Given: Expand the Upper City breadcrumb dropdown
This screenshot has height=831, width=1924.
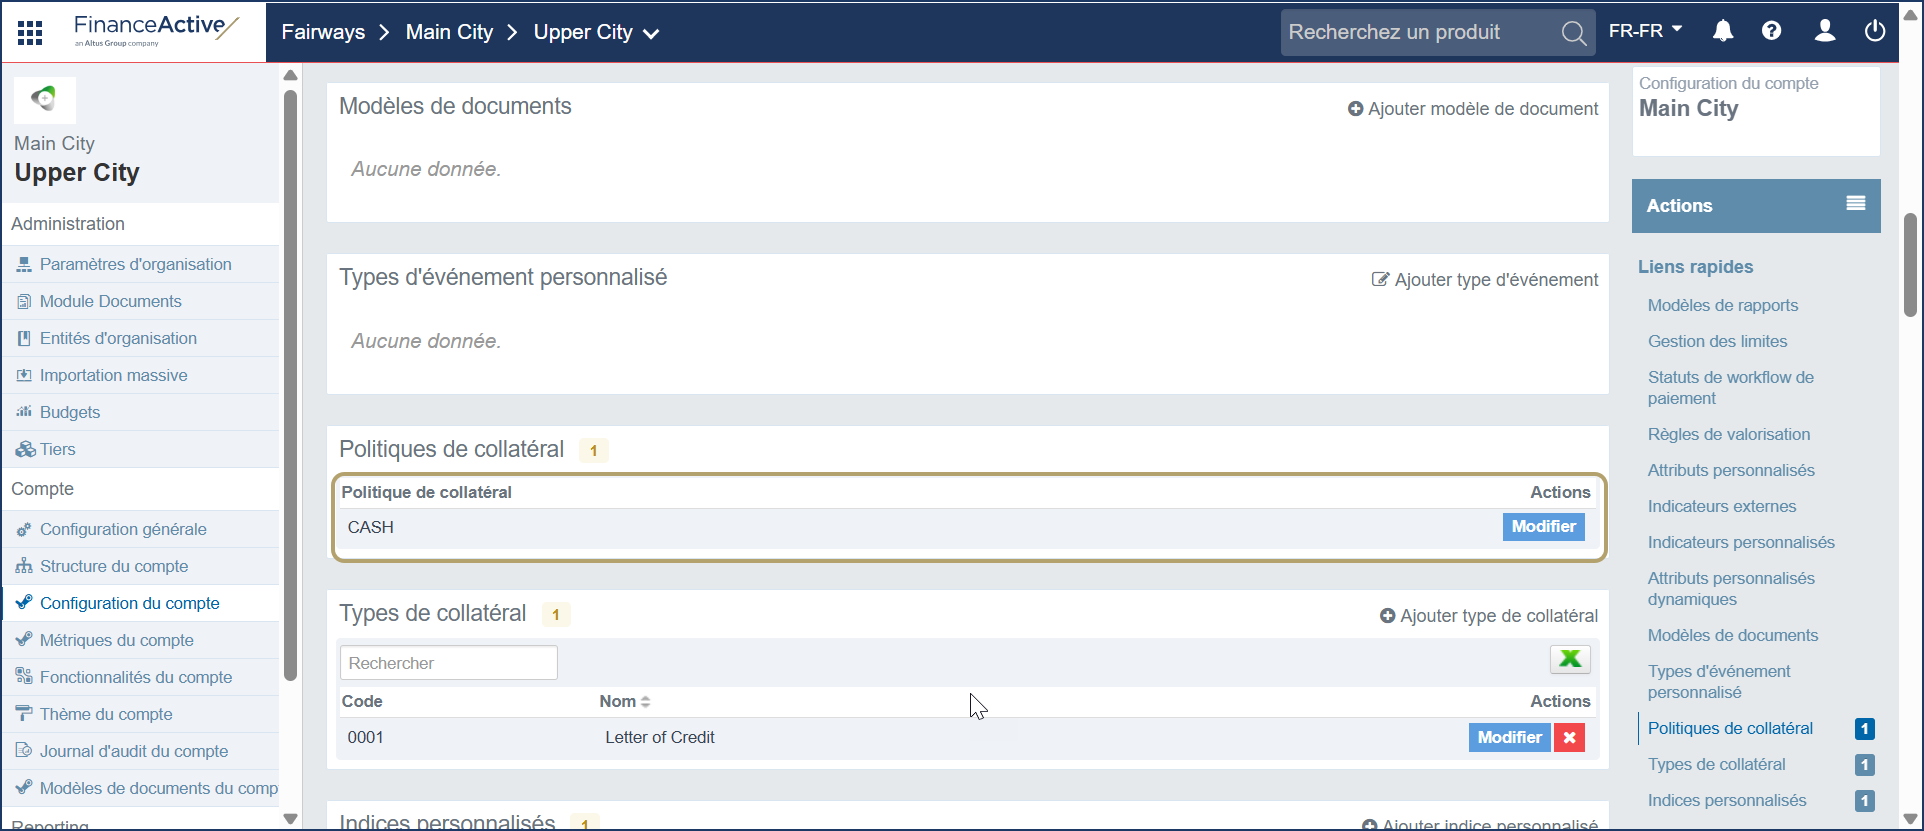Looking at the screenshot, I should pyautogui.click(x=651, y=34).
